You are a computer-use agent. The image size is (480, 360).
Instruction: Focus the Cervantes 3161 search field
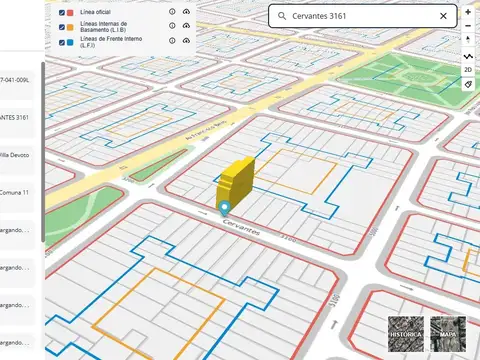[x=363, y=16]
